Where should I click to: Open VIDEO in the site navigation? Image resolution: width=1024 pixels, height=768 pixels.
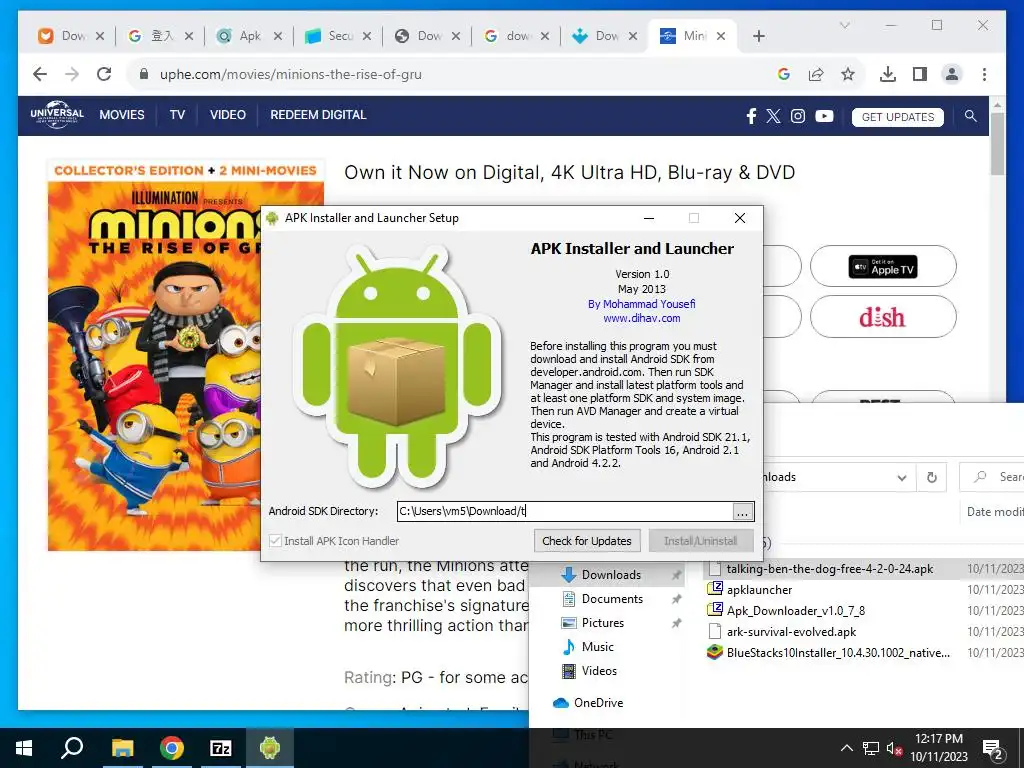pos(227,115)
